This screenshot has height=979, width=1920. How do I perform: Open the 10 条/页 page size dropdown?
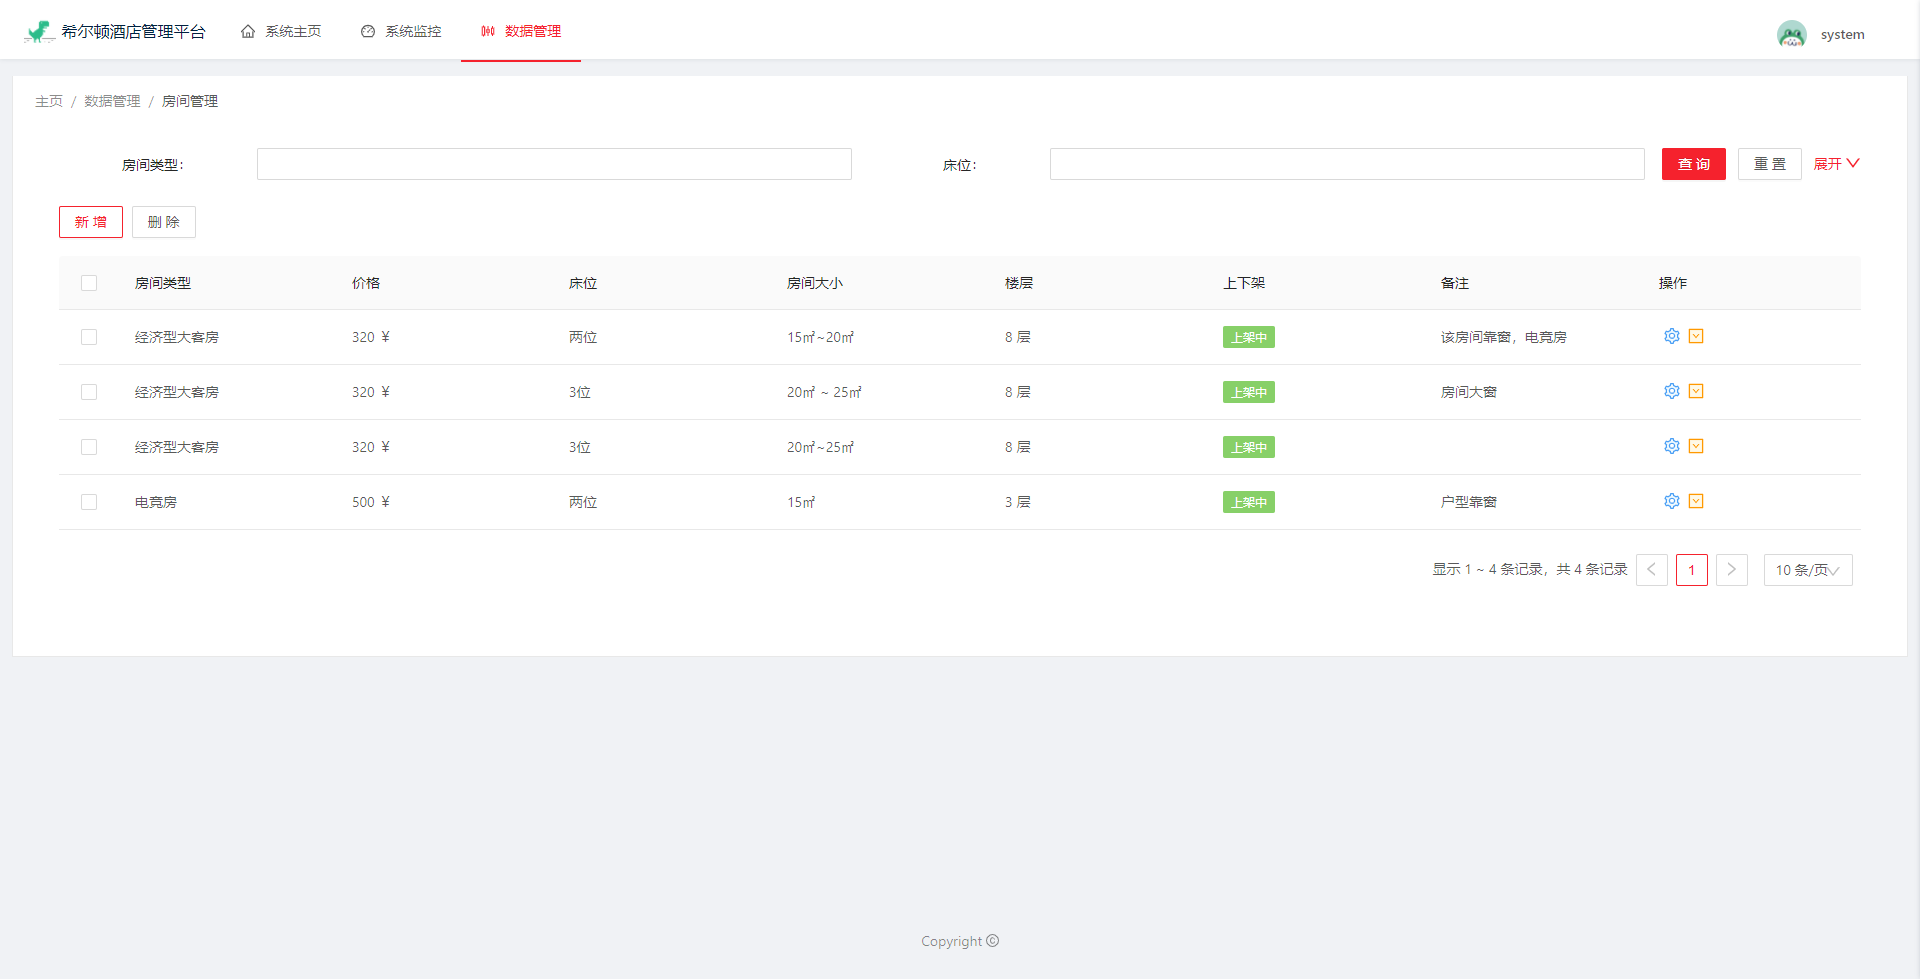[1807, 570]
